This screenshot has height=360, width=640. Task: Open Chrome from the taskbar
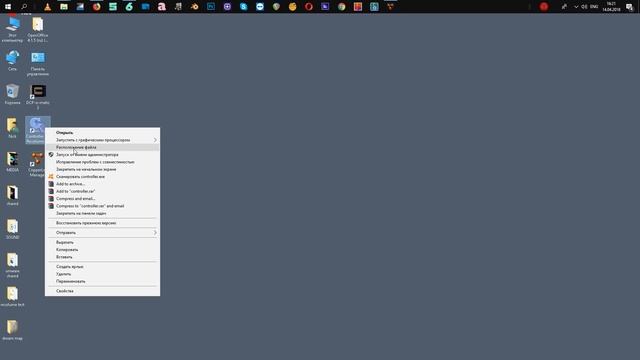pyautogui.click(x=342, y=7)
